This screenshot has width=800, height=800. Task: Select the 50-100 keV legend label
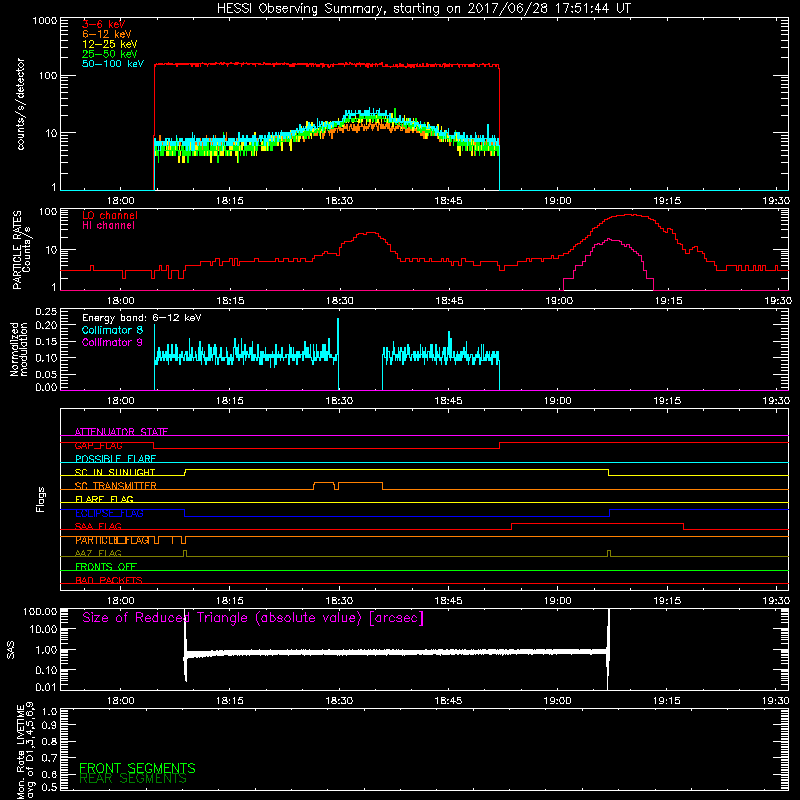pos(113,64)
